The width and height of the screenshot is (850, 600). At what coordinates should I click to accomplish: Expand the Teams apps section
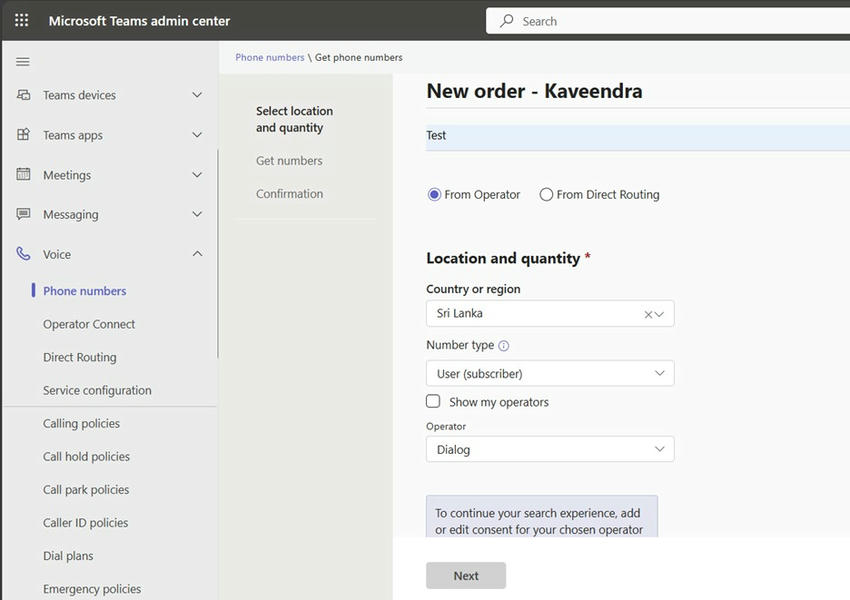coord(197,134)
